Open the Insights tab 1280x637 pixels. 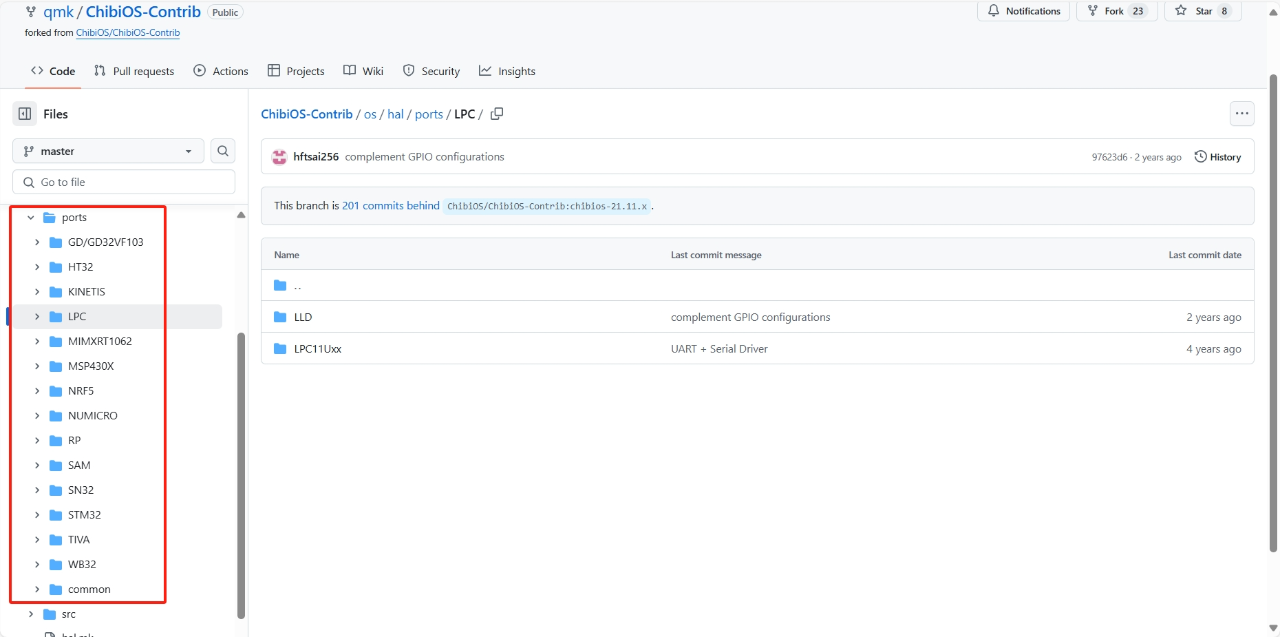click(x=507, y=71)
